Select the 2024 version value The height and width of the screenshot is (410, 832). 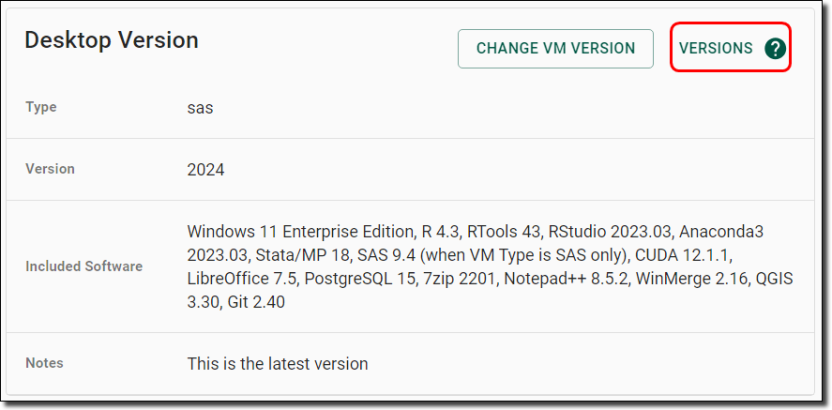205,170
